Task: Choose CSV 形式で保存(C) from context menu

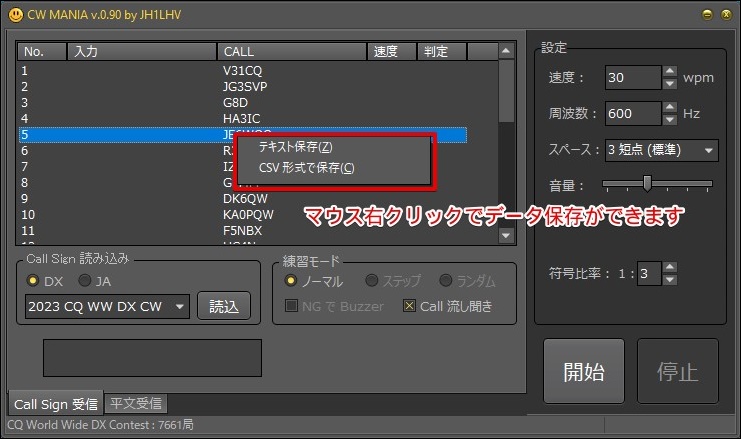Action: [306, 168]
